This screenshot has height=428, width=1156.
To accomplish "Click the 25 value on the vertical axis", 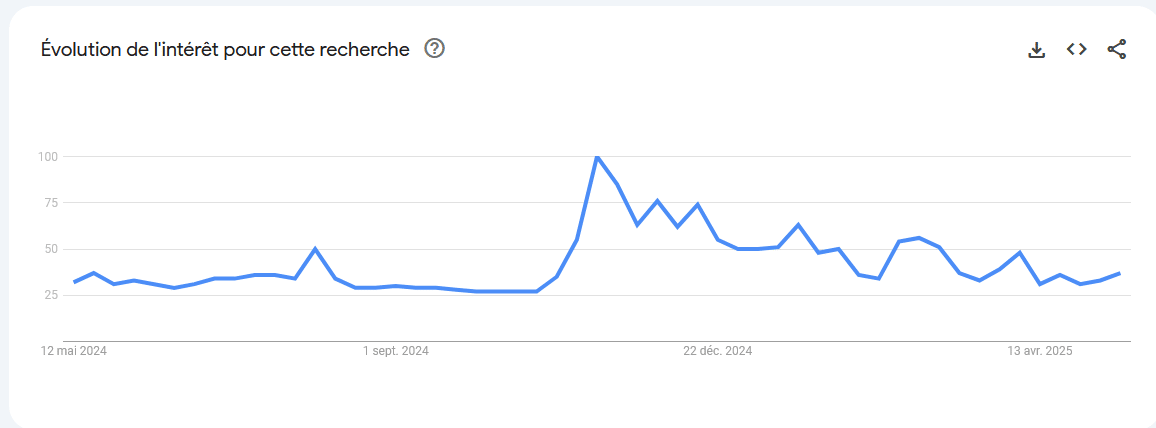I will 51,295.
